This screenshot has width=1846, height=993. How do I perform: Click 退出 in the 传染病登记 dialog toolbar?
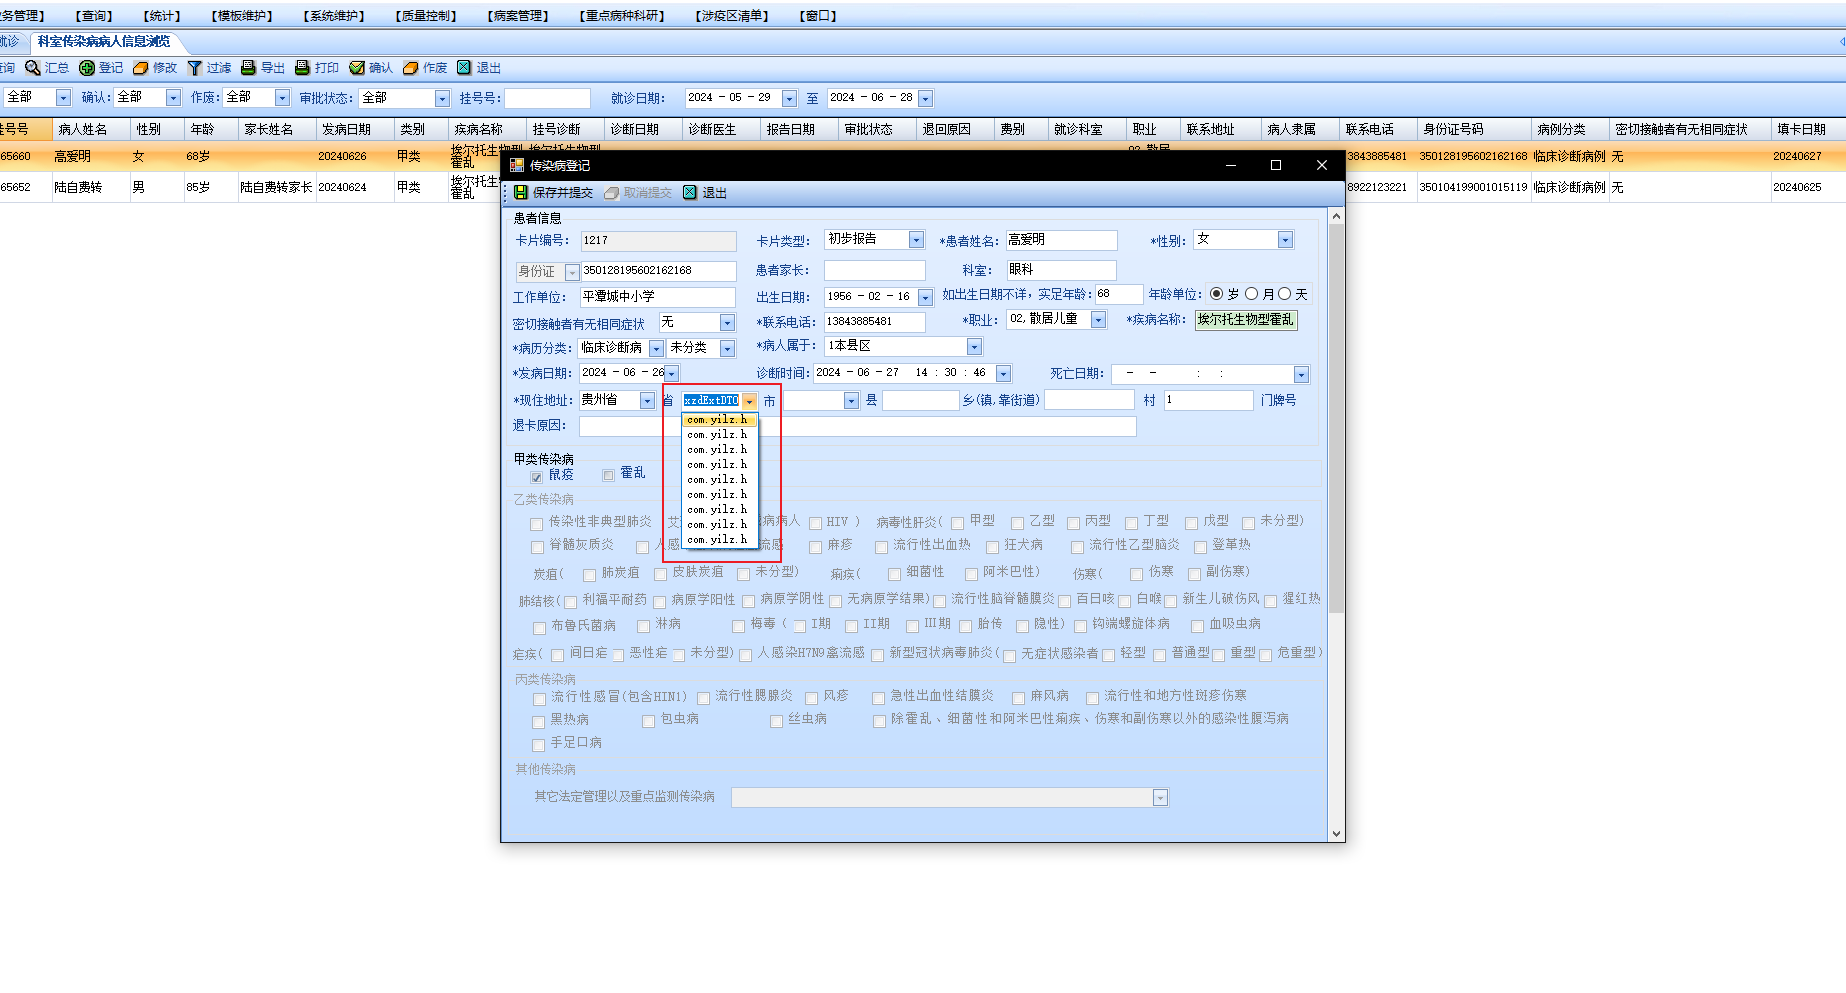tap(705, 193)
